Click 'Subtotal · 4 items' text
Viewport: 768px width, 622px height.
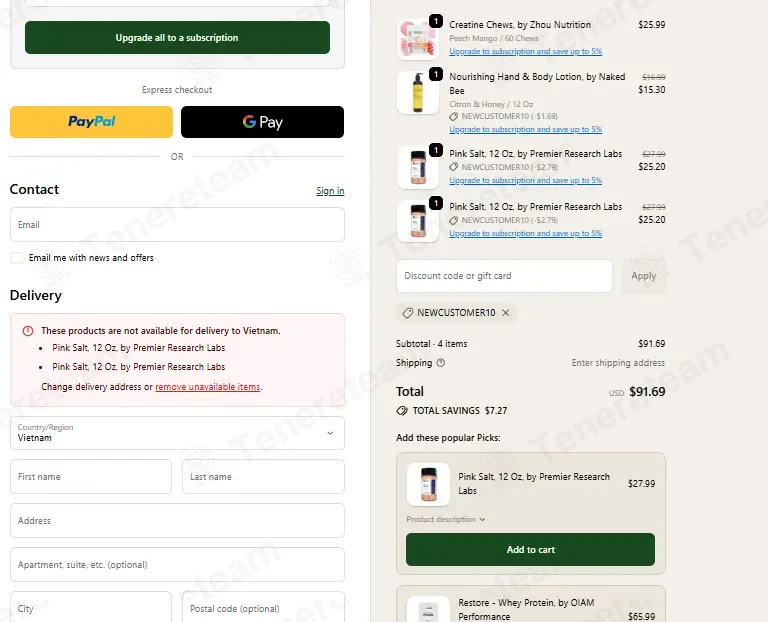432,344
